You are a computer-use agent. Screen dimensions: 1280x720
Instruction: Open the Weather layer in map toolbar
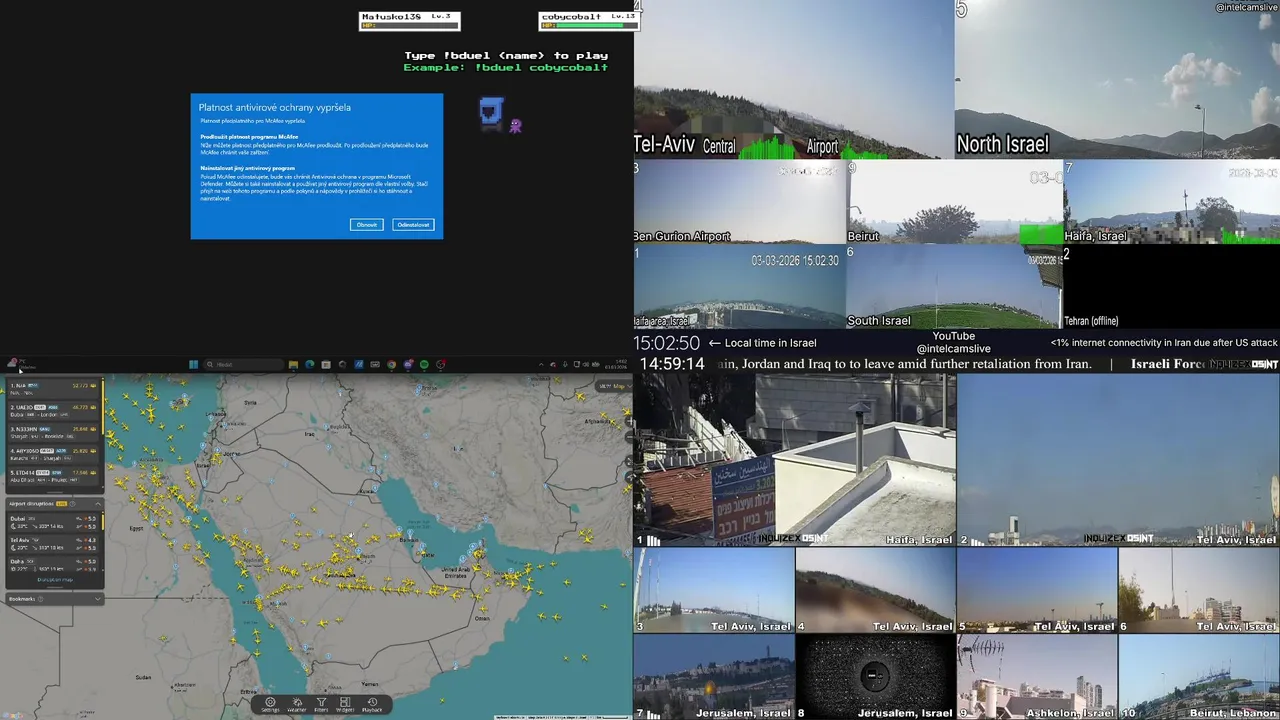pos(296,705)
